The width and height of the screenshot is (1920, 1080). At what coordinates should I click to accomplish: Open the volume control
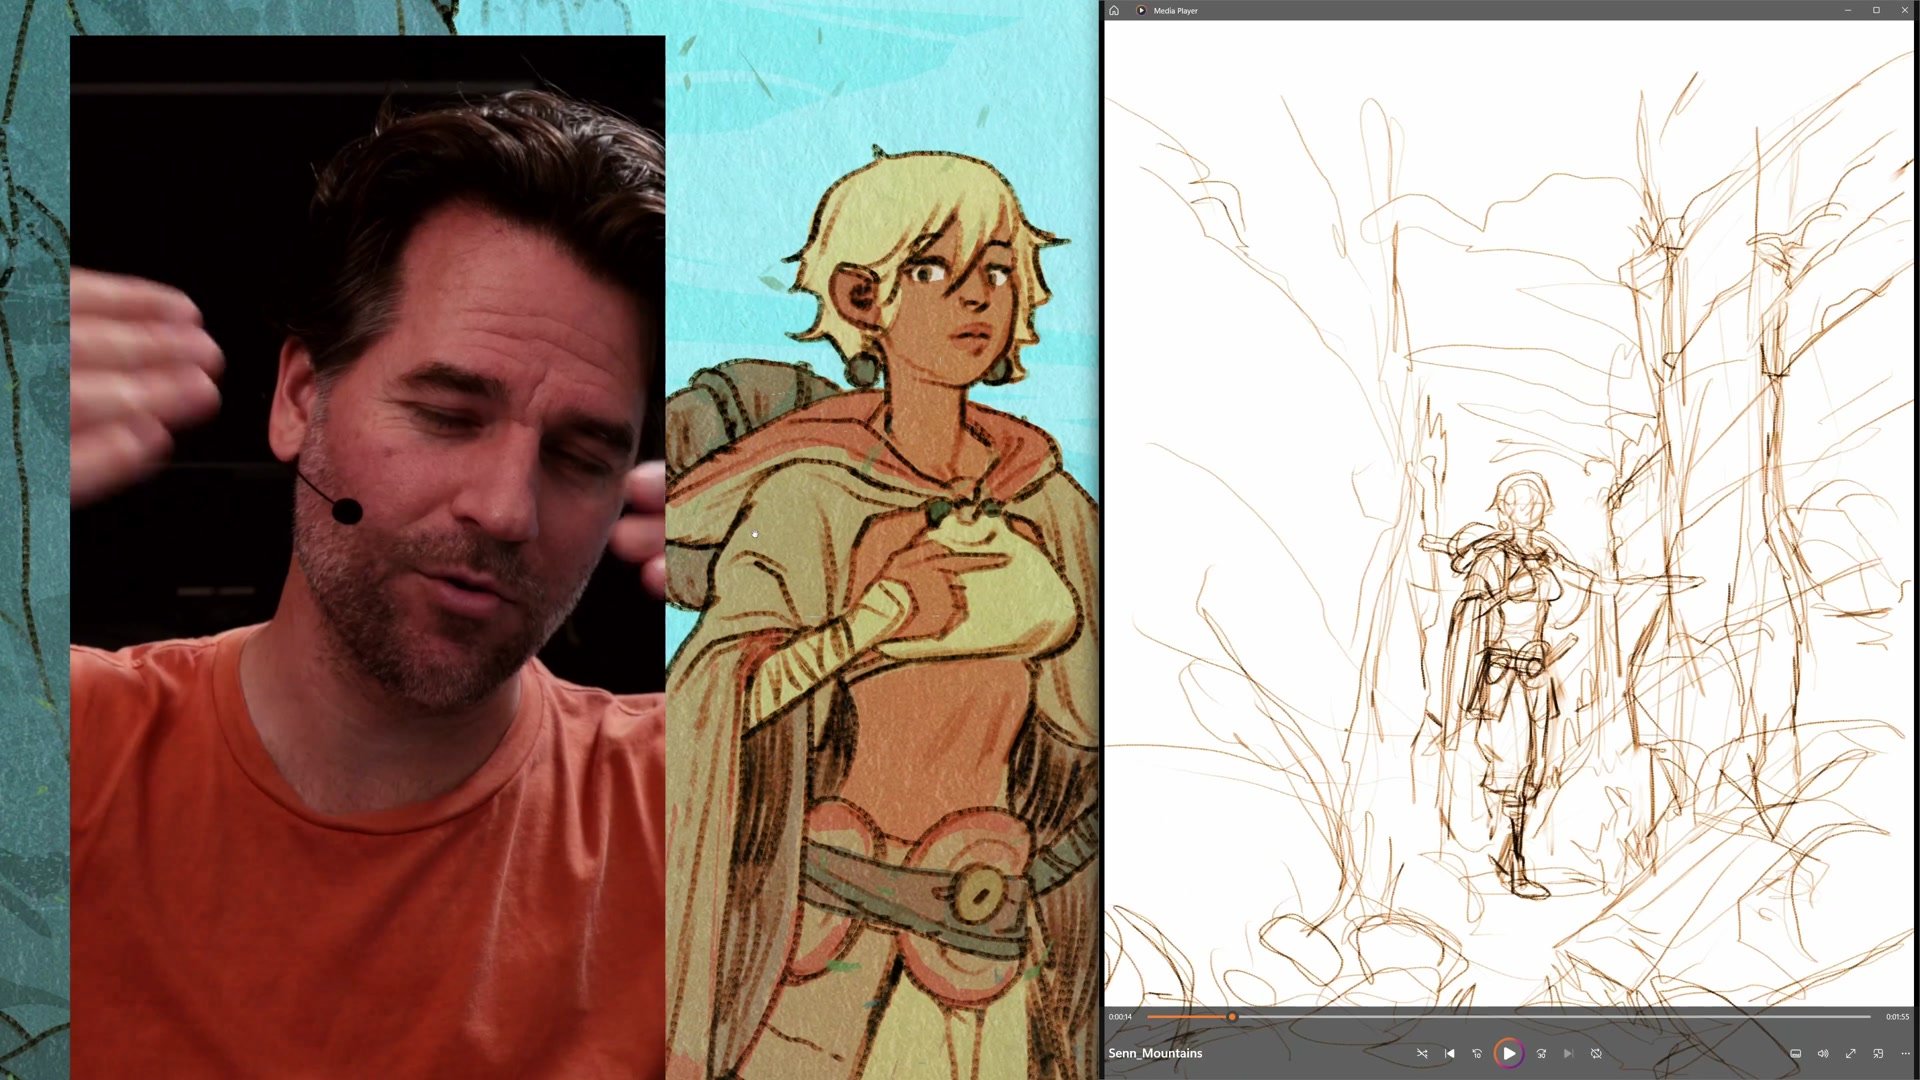click(1823, 1053)
